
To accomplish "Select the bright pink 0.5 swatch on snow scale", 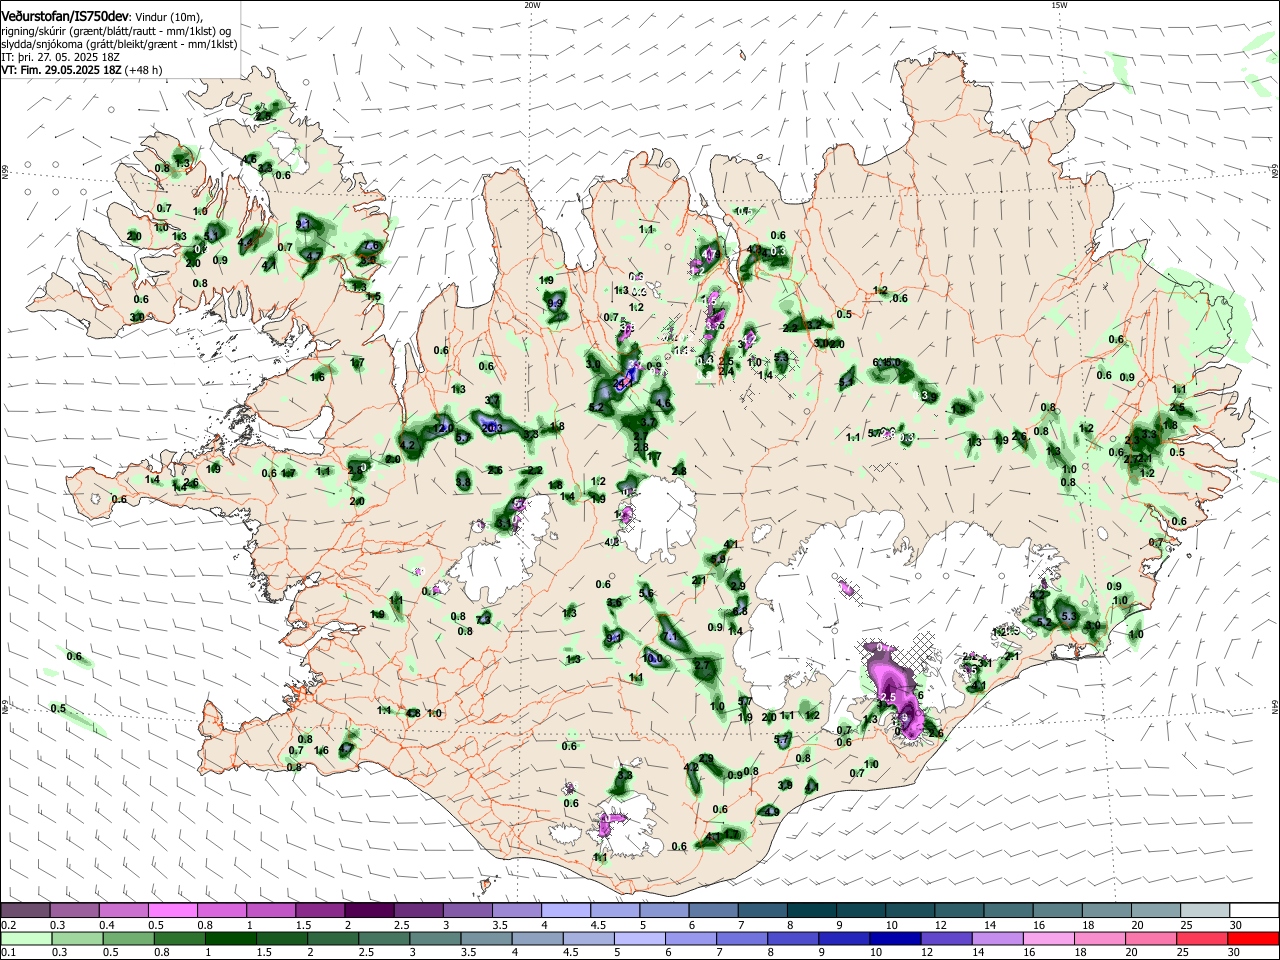I will click(x=172, y=910).
